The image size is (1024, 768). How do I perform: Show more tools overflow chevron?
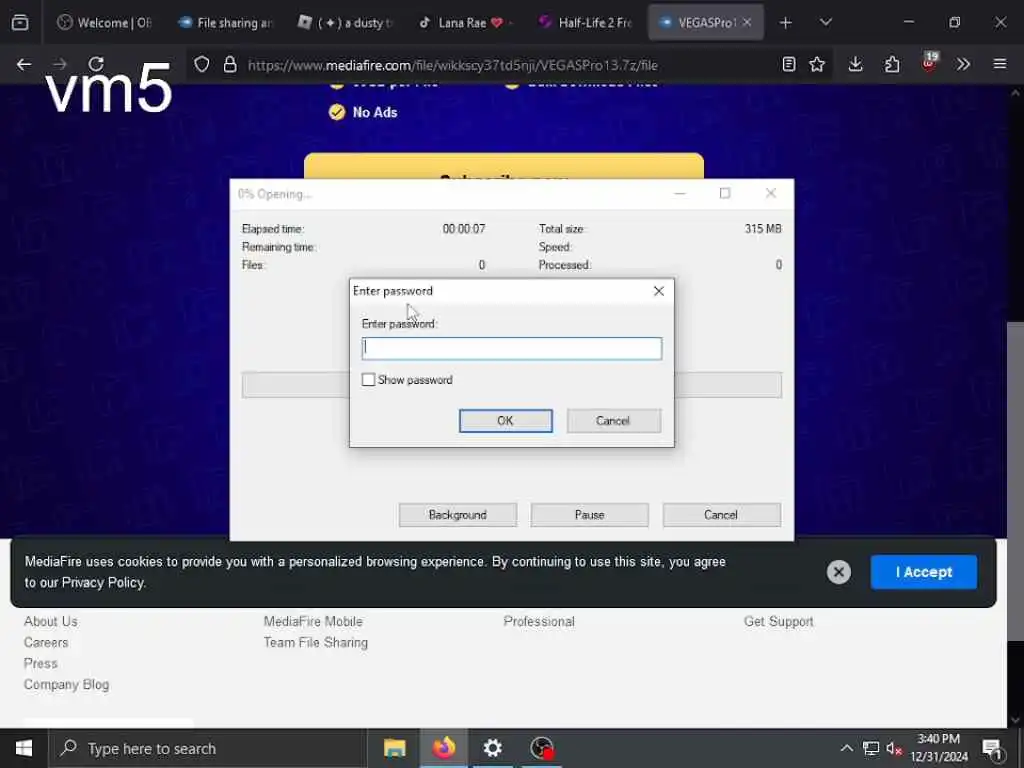(x=963, y=64)
